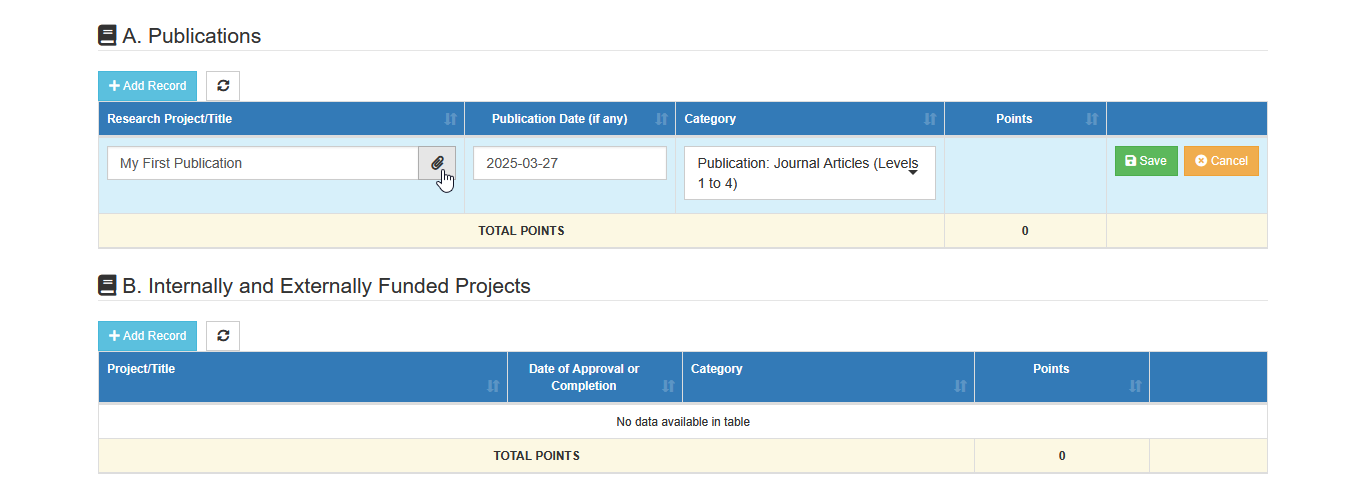Viewport: 1358px width, 489px height.
Task: Click the B. Funded Projects book icon
Action: [x=107, y=286]
